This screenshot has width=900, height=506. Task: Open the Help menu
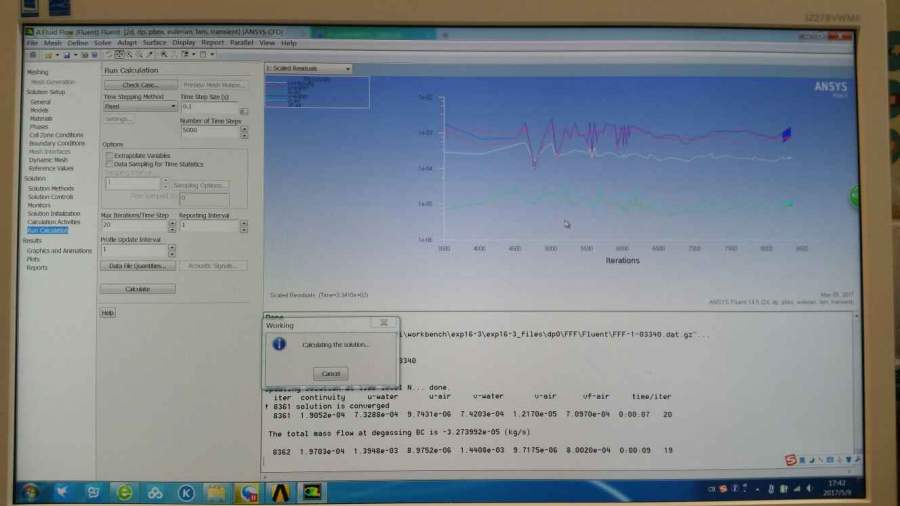click(289, 43)
